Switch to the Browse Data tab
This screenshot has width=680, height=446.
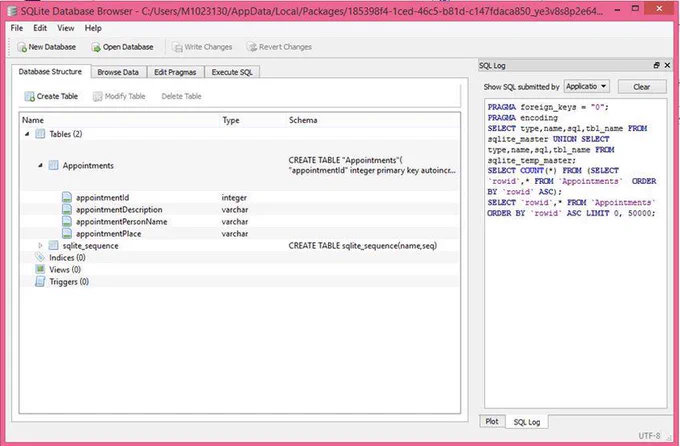pyautogui.click(x=118, y=72)
